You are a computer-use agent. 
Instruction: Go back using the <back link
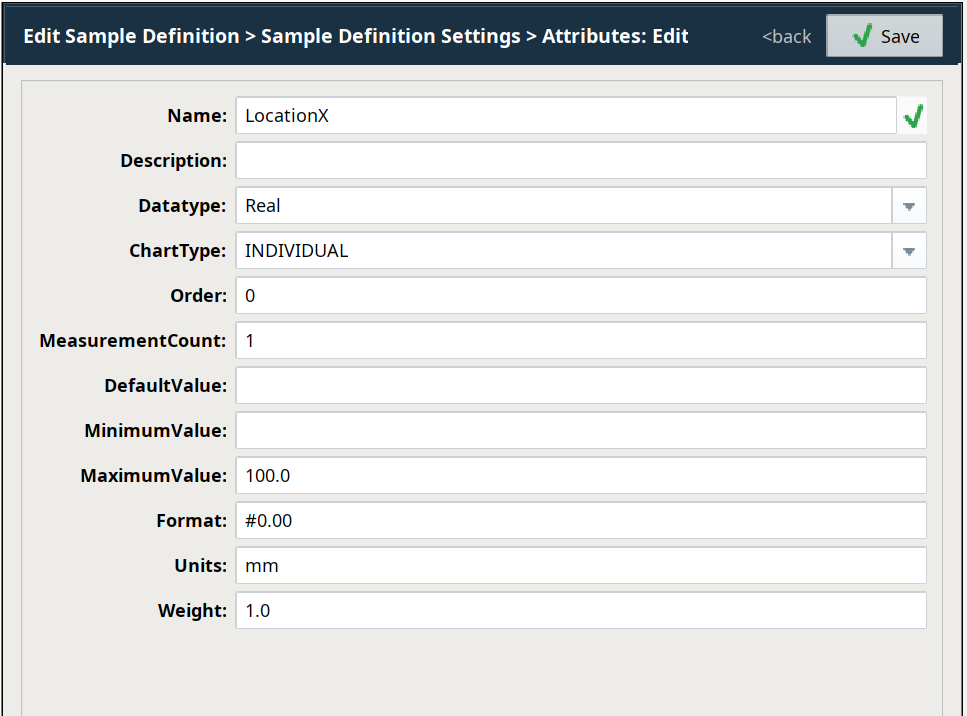click(x=787, y=37)
